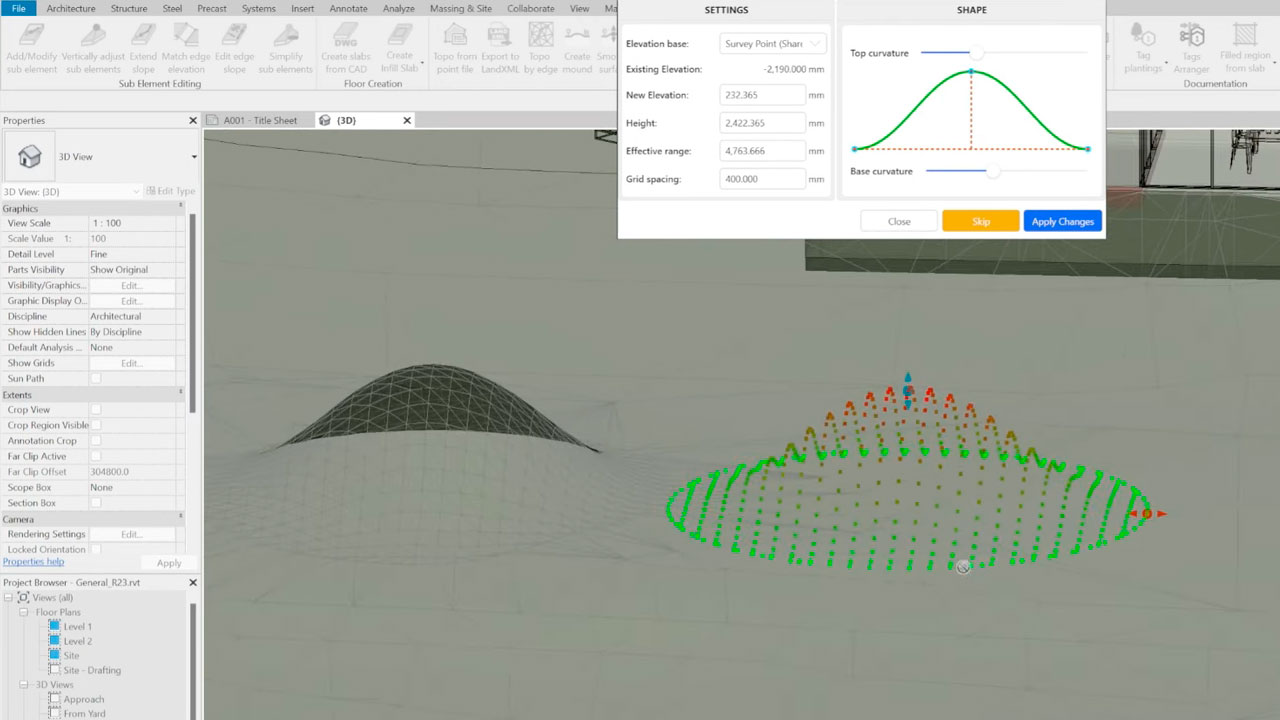Click the Grid spacing input field
The image size is (1280, 720).
pyautogui.click(x=762, y=179)
